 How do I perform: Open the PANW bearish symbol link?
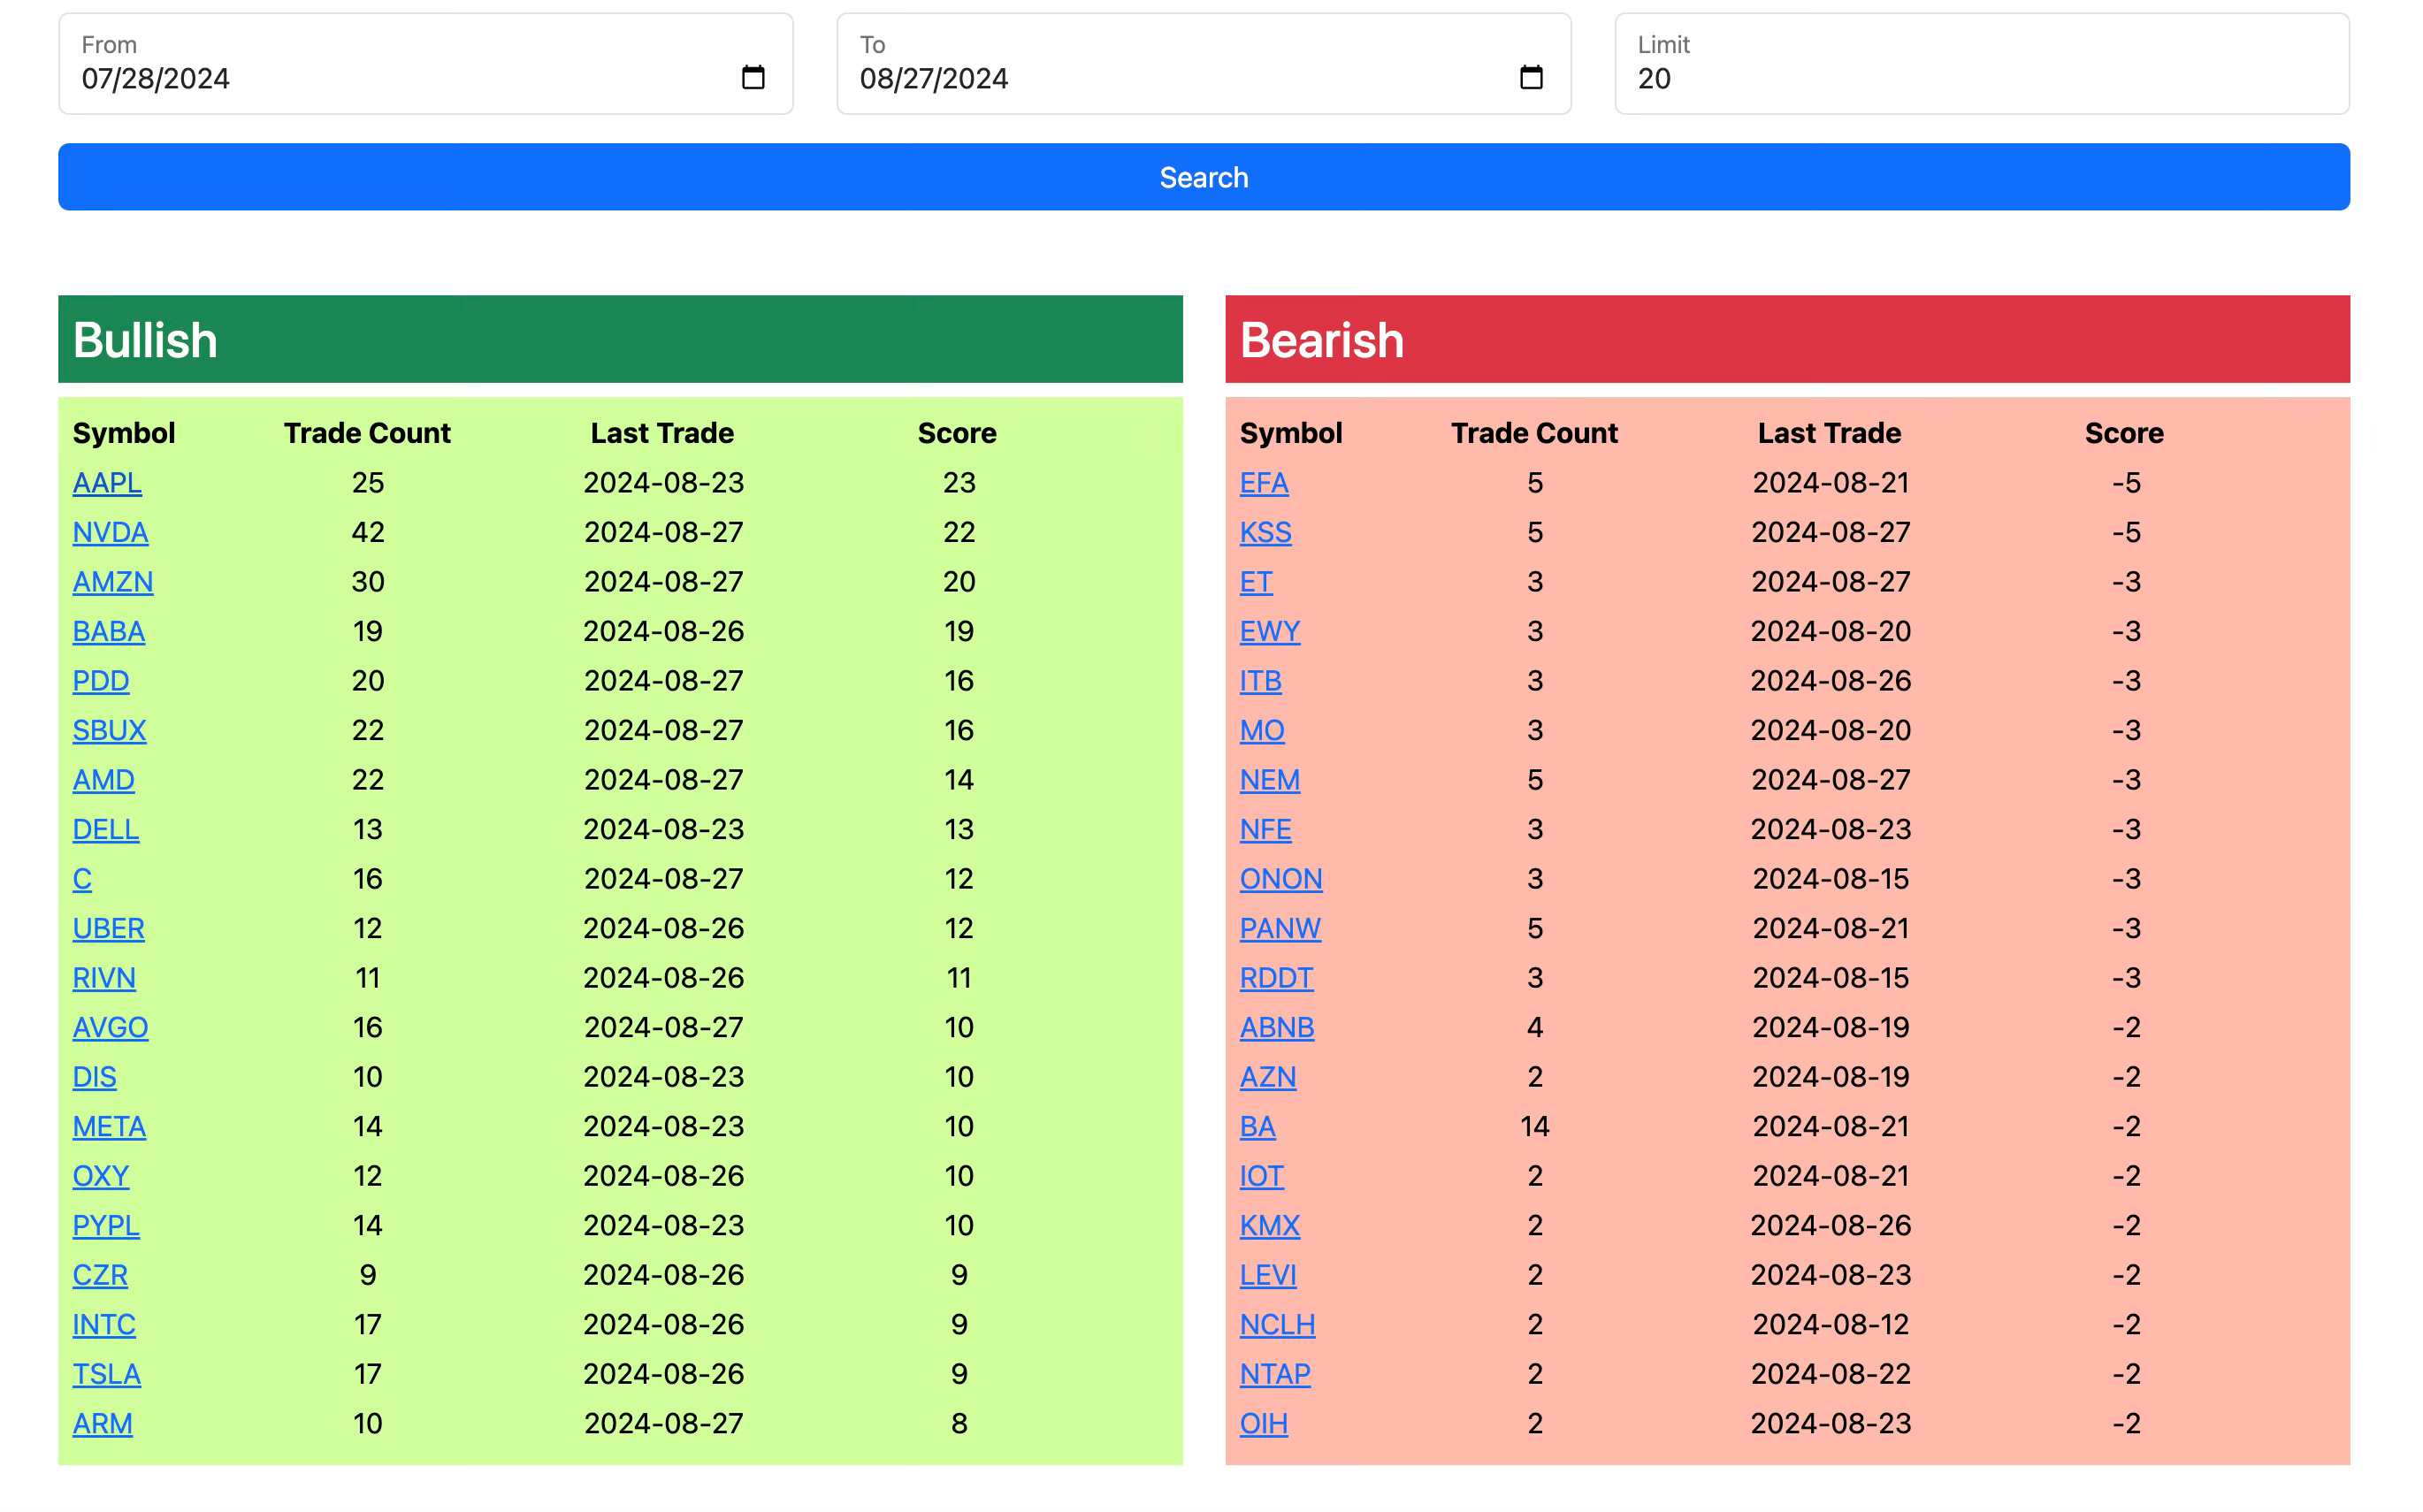tap(1280, 928)
